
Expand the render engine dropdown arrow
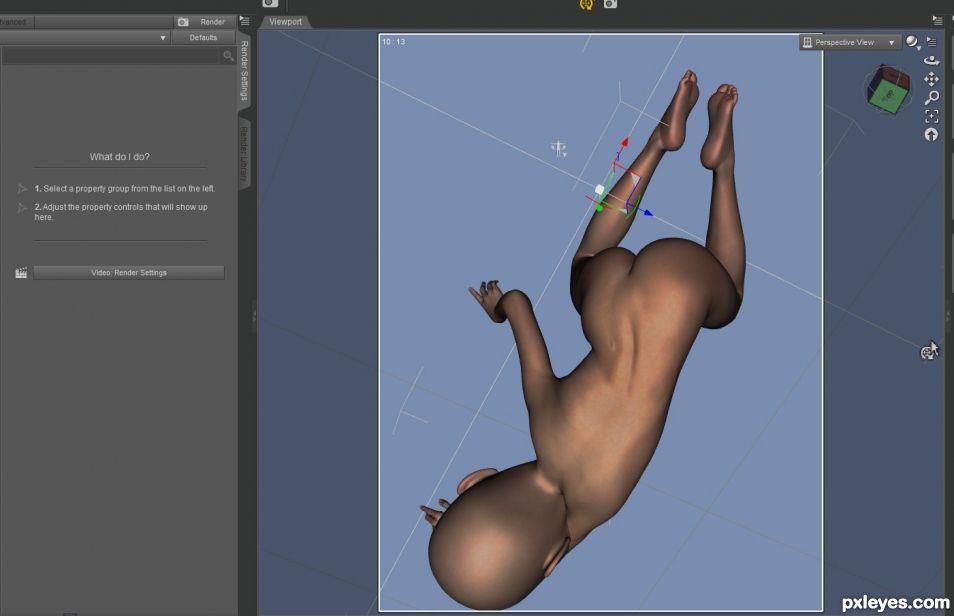(x=162, y=38)
